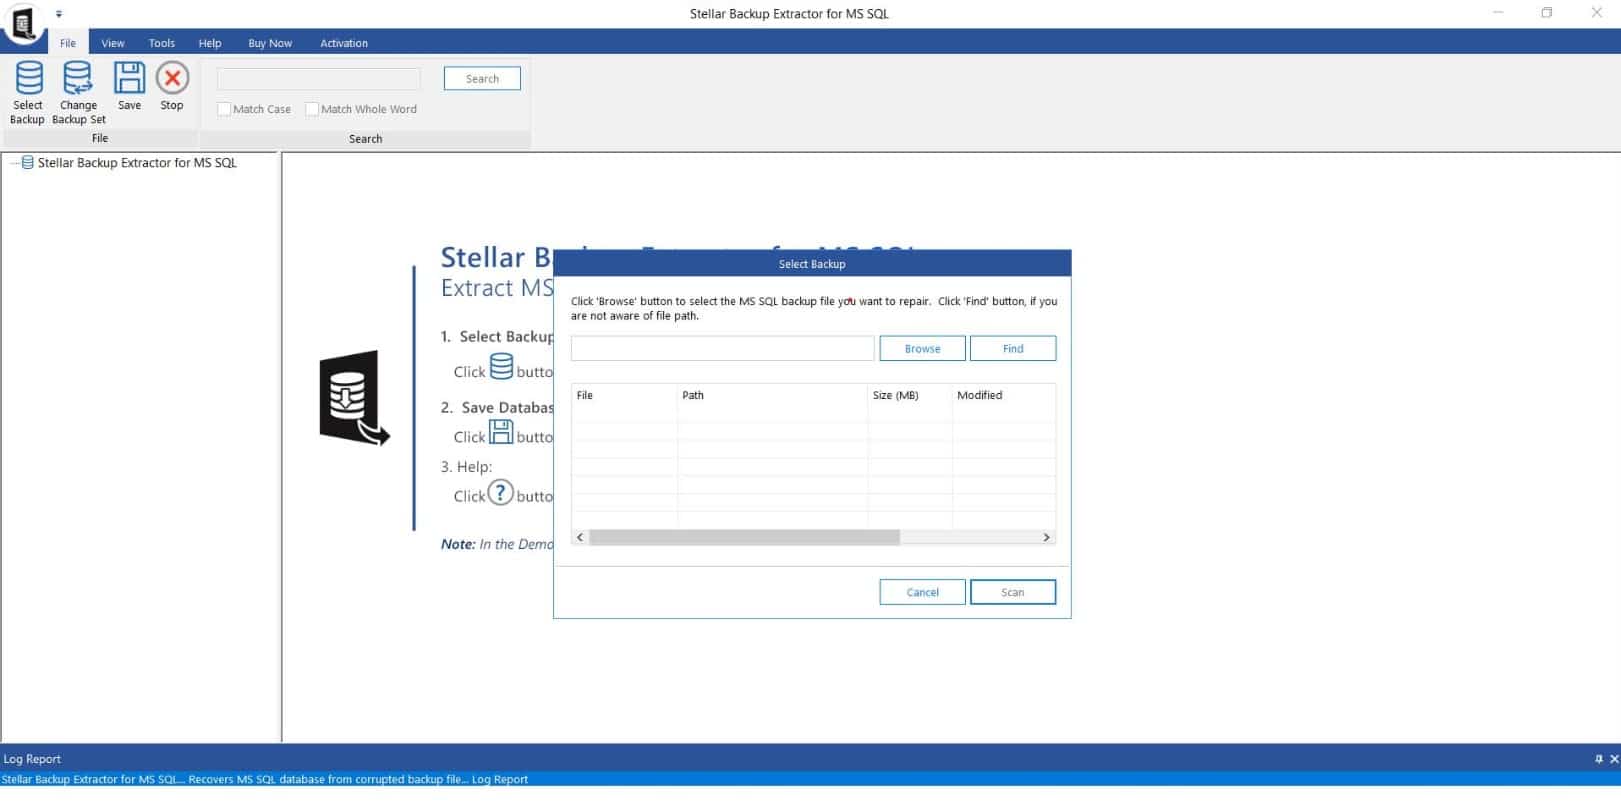The width and height of the screenshot is (1621, 807).
Task: Click the File column header
Action: pyautogui.click(x=624, y=395)
